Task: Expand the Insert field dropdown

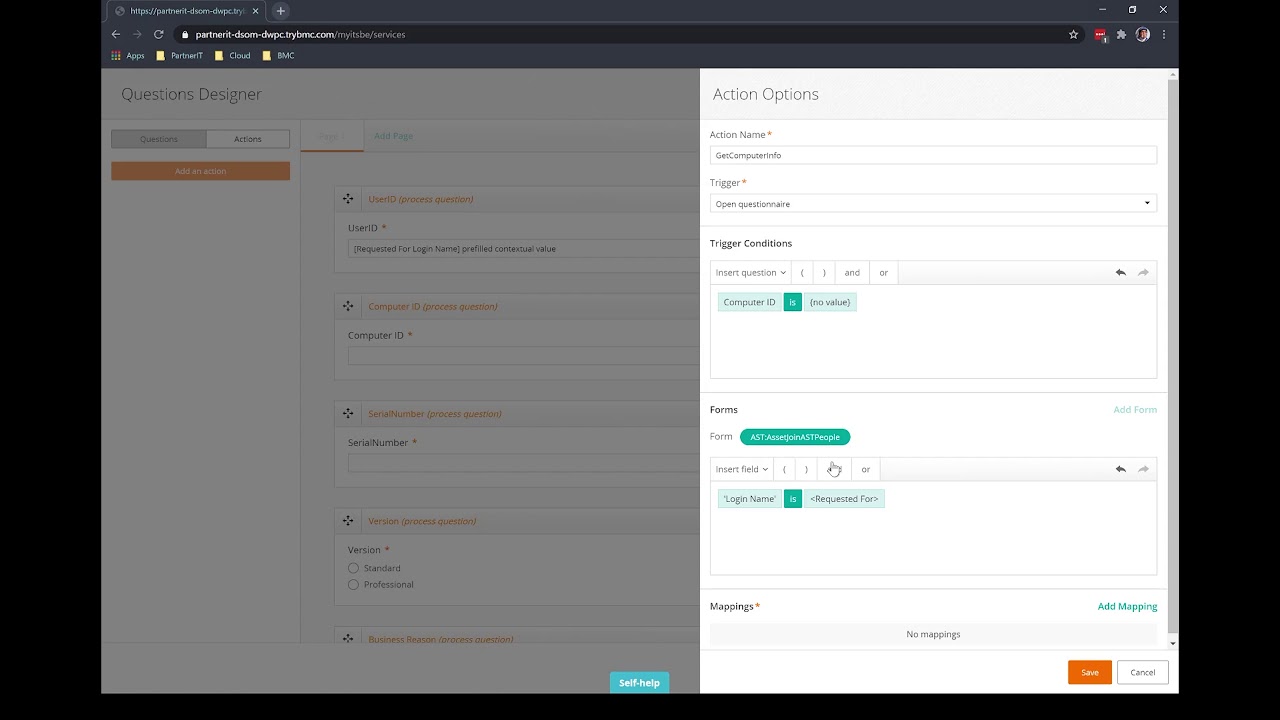Action: 742,469
